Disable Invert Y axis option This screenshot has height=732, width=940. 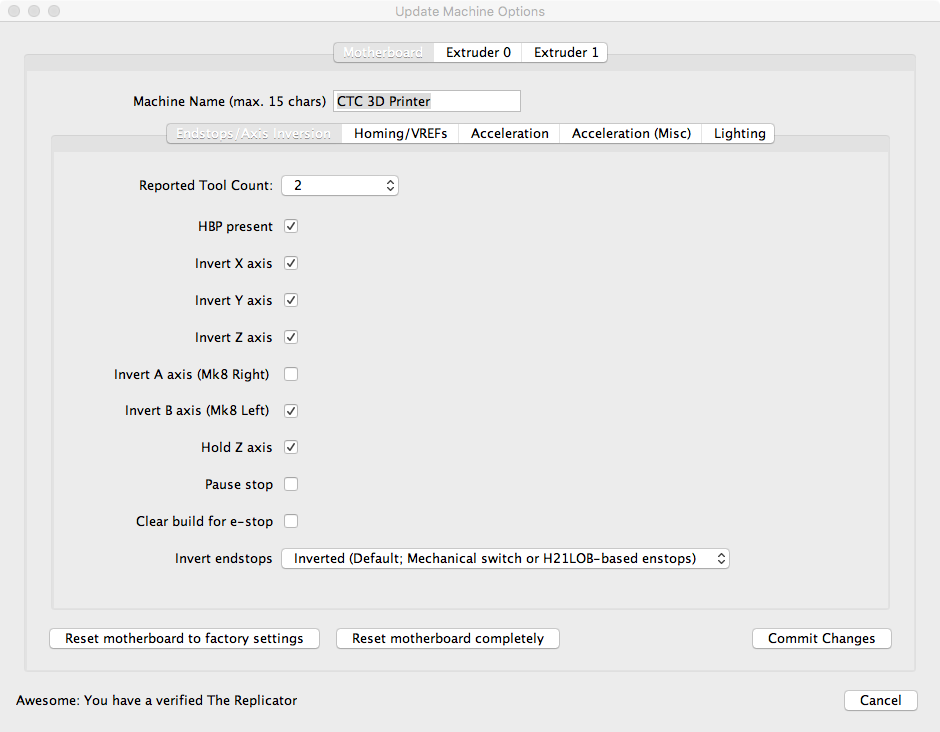pyautogui.click(x=291, y=300)
